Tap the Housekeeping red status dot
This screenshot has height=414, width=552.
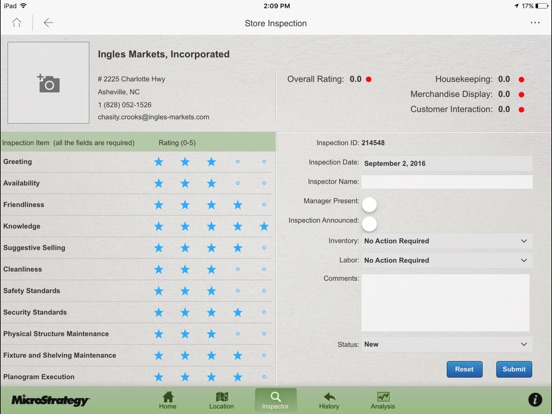pos(521,80)
